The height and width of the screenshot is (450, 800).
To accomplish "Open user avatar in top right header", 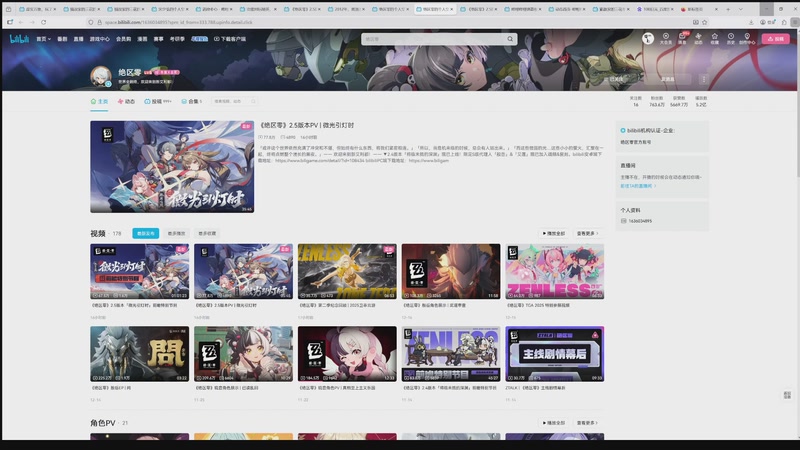I will 647,38.
